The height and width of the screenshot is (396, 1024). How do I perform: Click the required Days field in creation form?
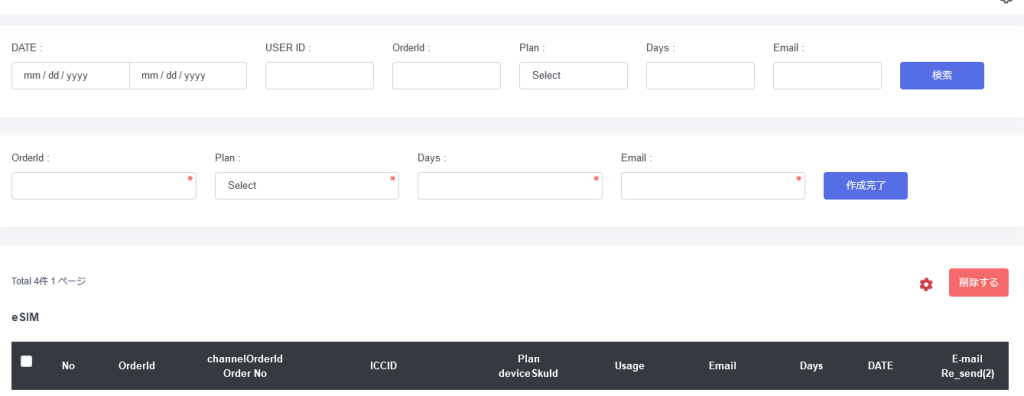point(510,186)
